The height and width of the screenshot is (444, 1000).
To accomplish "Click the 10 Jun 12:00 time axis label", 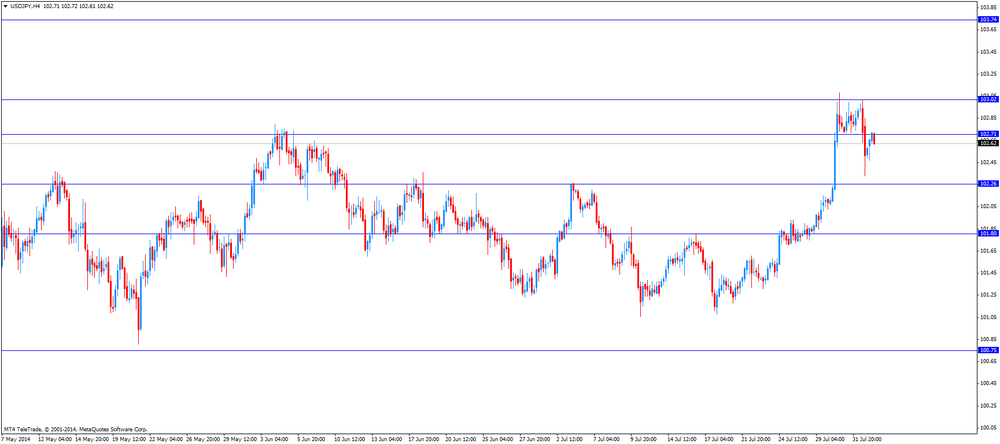I will point(351,440).
